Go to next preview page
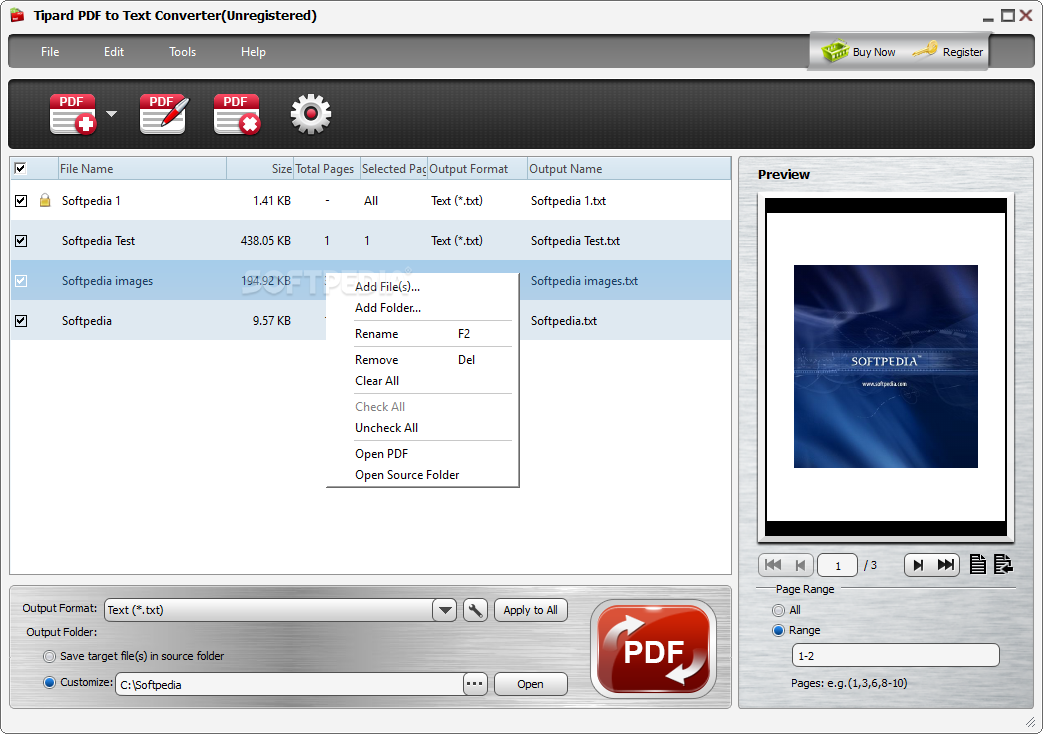This screenshot has height=734, width=1043. (x=918, y=565)
